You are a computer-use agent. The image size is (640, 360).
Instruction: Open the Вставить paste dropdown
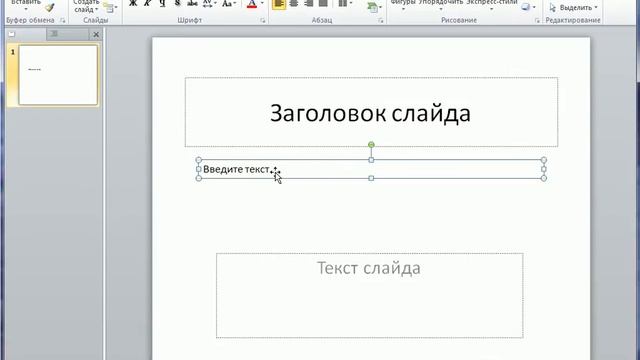pyautogui.click(x=26, y=6)
